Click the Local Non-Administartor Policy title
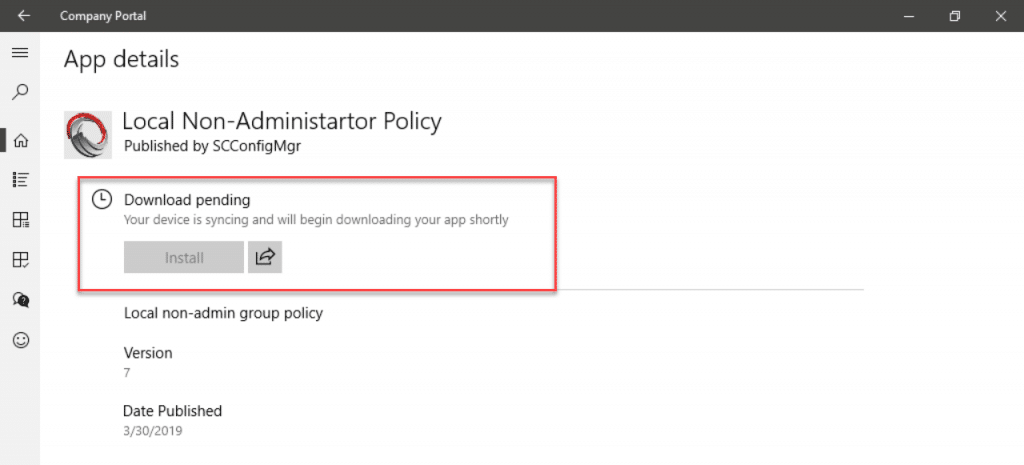Viewport: 1024px width, 465px height. (282, 121)
